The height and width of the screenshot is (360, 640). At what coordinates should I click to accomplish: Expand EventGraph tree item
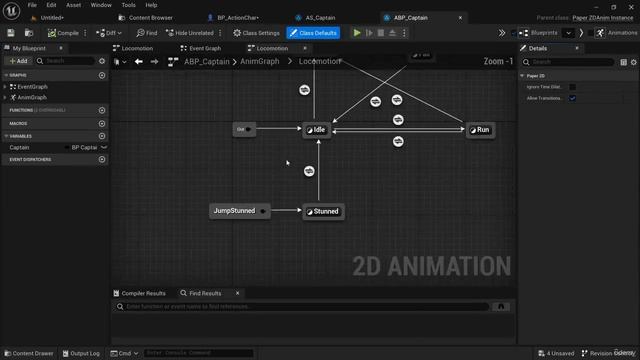[5, 87]
